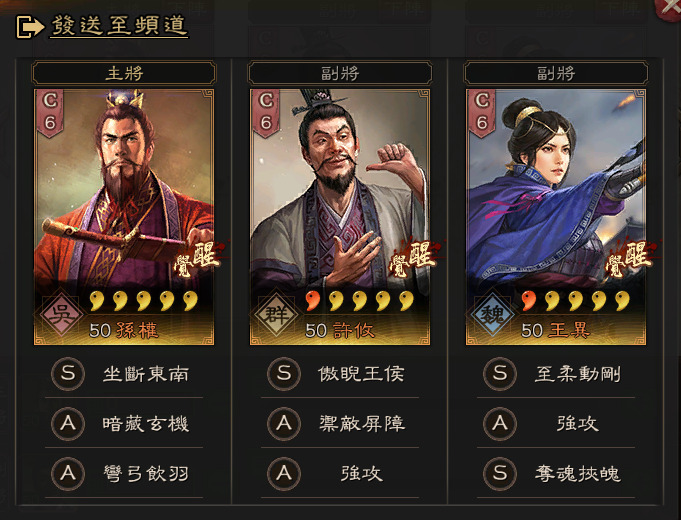Viewport: 681px width, 520px height.
Task: Click the send-to-channel arrow icon
Action: (30, 27)
